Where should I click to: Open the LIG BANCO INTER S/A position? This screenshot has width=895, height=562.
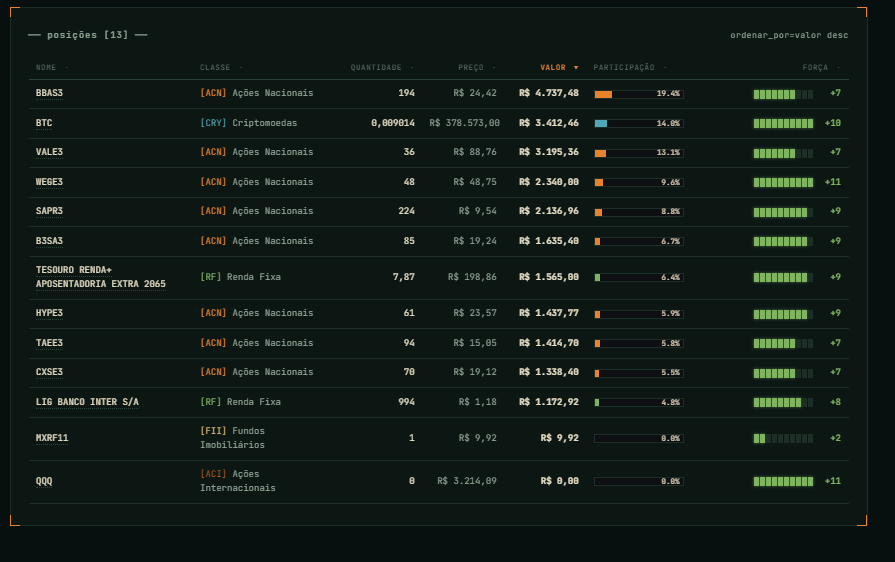(87, 402)
